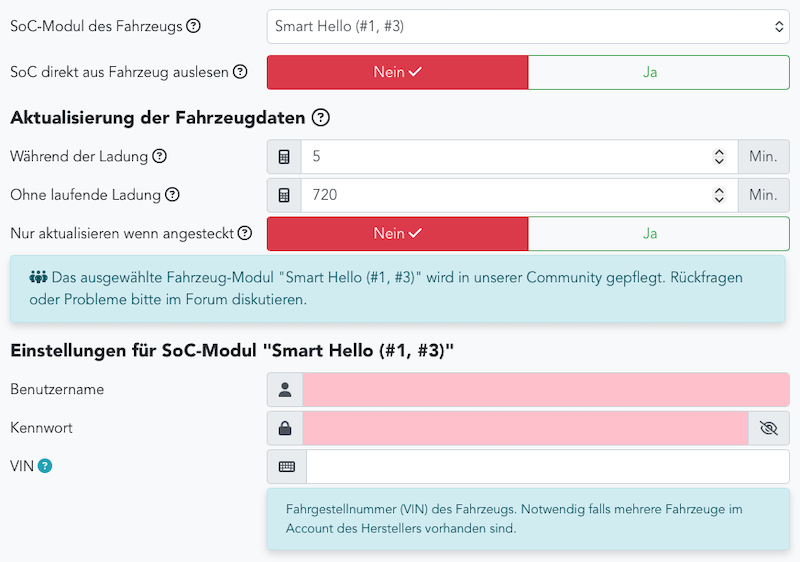Click help icon next to SoC direkt auslesen
Image resolution: width=800 pixels, height=562 pixels.
[240, 72]
